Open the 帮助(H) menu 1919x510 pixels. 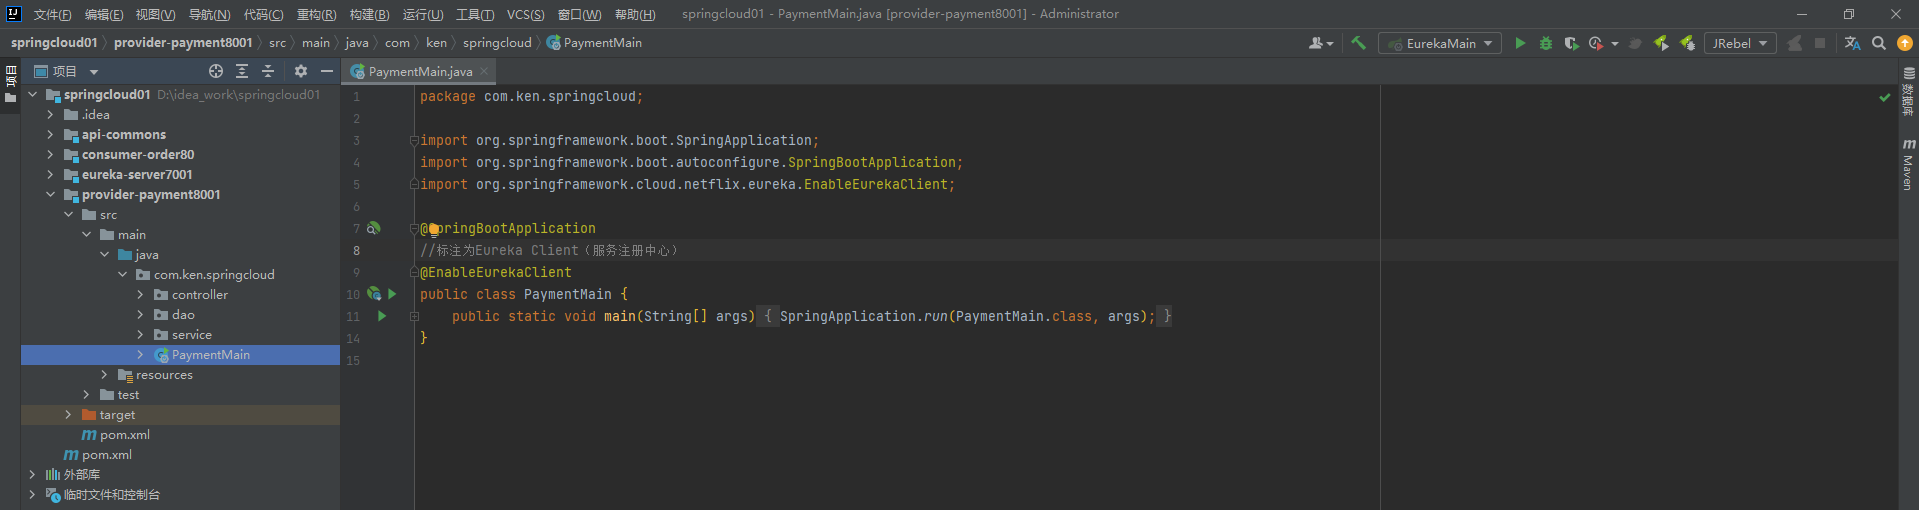click(x=635, y=14)
